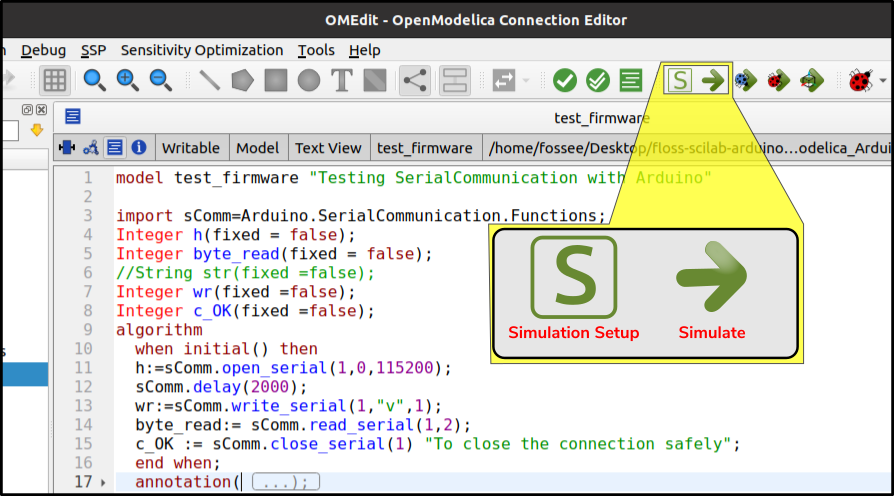Choose the Ellipse shape tool
The image size is (894, 496).
click(x=308, y=80)
